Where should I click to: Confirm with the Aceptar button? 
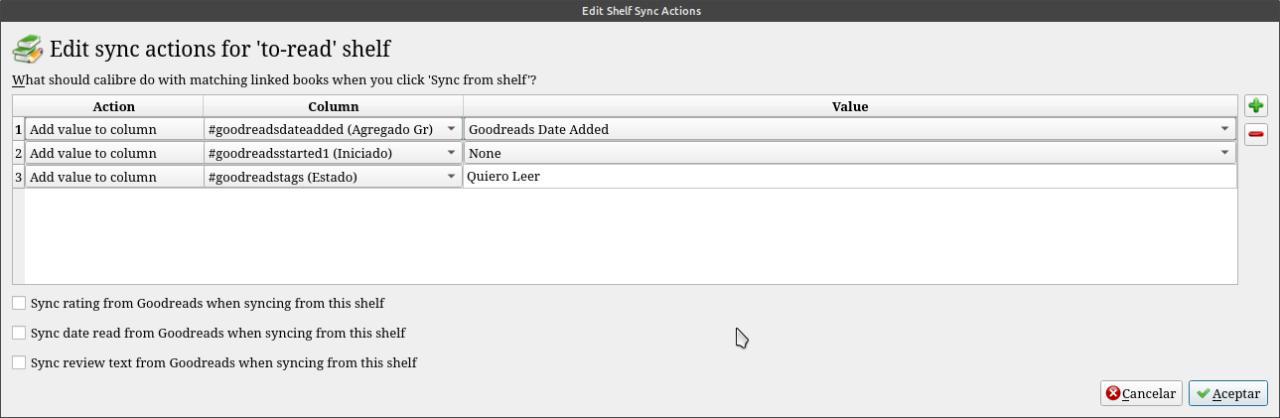[x=1228, y=394]
